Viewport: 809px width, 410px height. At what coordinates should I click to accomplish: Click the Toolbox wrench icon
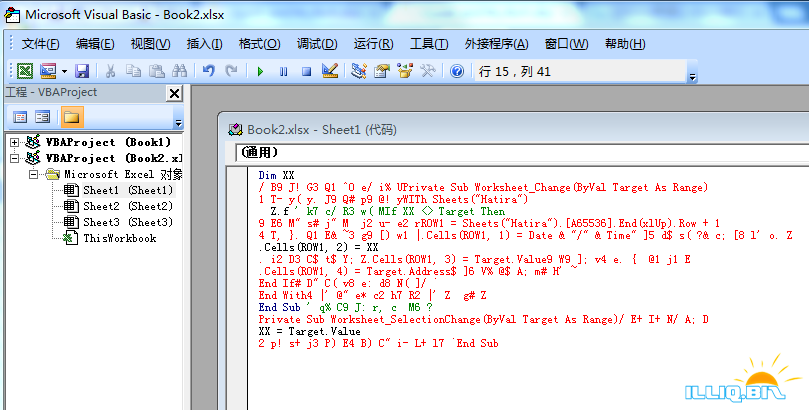tap(428, 71)
